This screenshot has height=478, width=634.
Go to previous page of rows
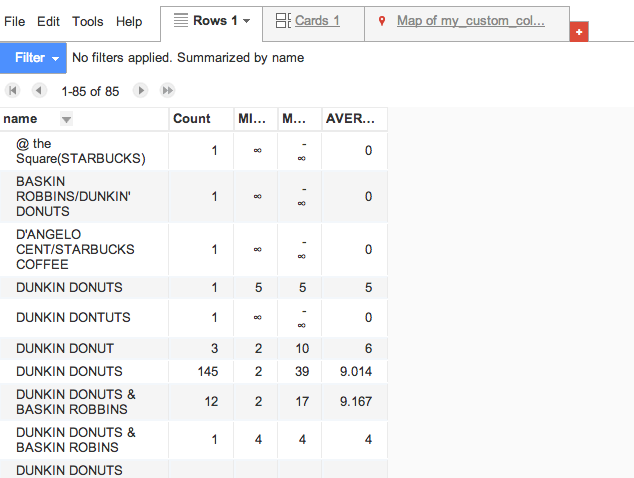point(39,90)
